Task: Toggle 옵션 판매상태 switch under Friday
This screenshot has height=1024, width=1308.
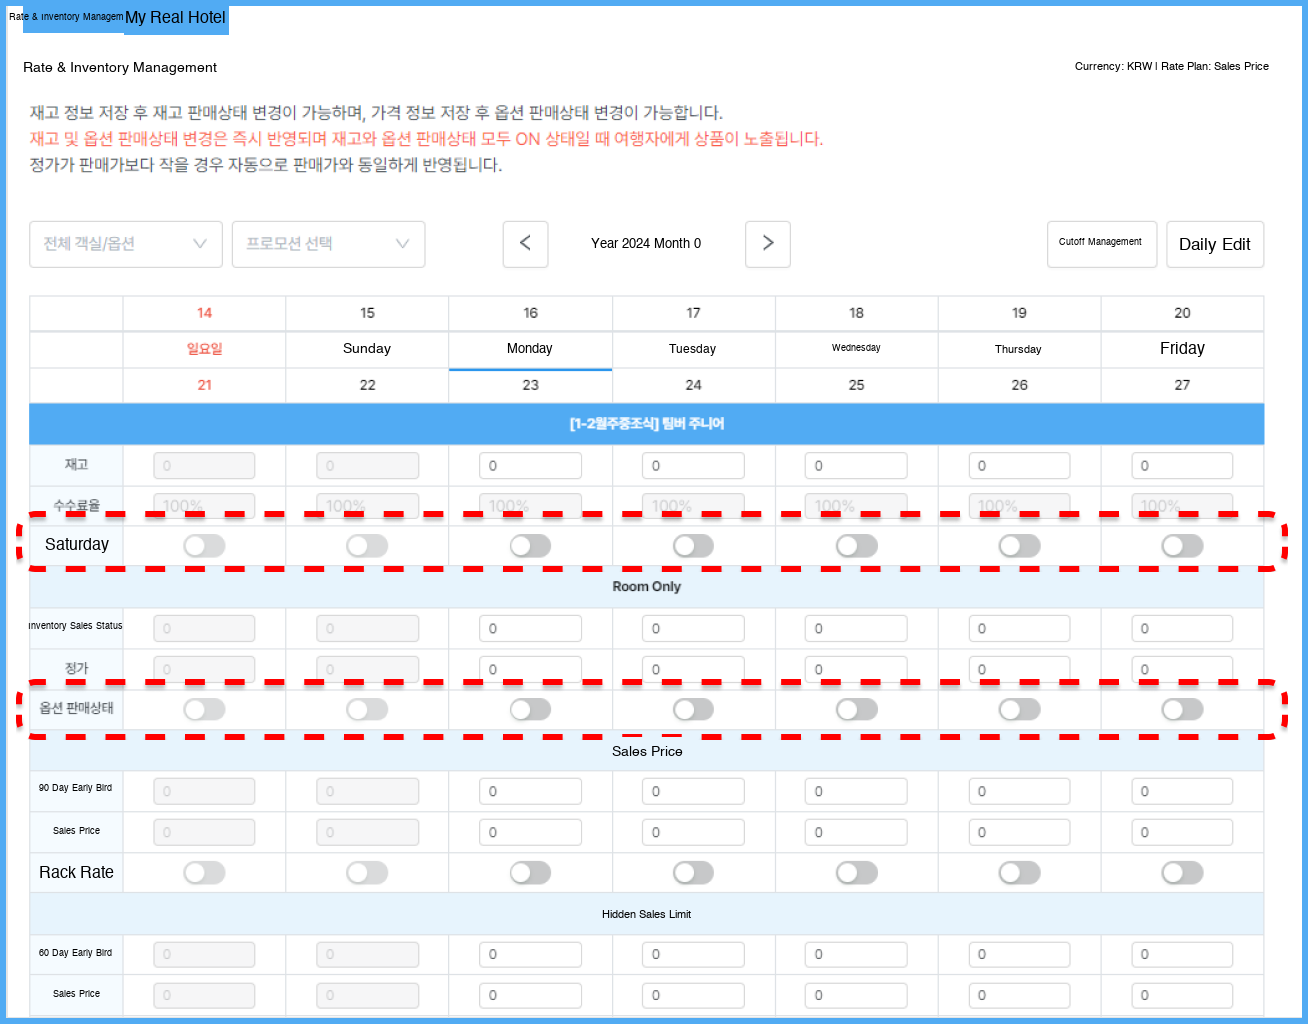Action: pyautogui.click(x=1182, y=709)
